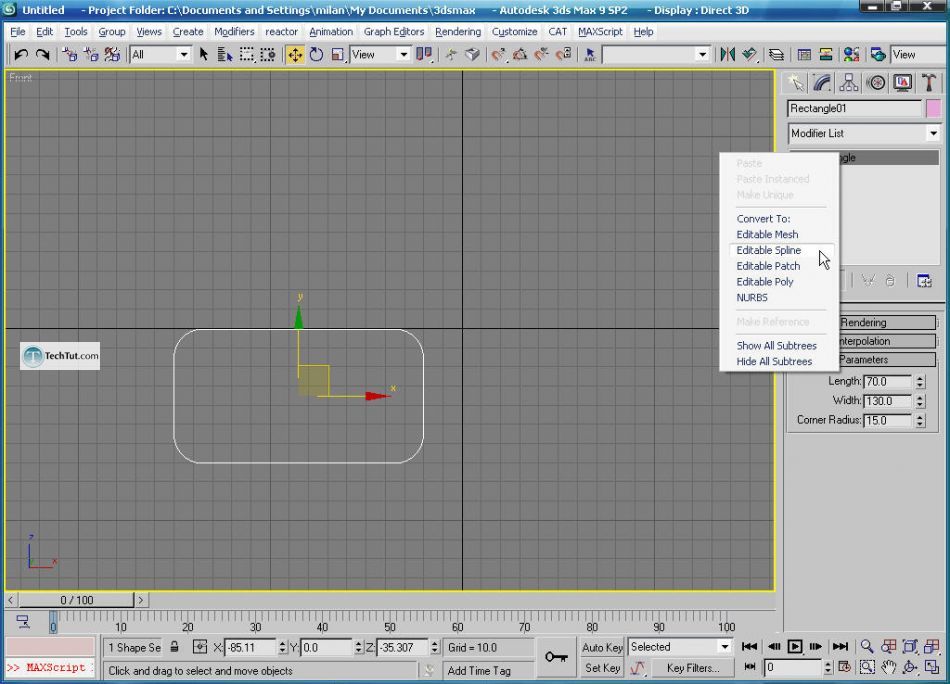
Task: Toggle Window/Crossing selection mode
Action: (x=268, y=55)
